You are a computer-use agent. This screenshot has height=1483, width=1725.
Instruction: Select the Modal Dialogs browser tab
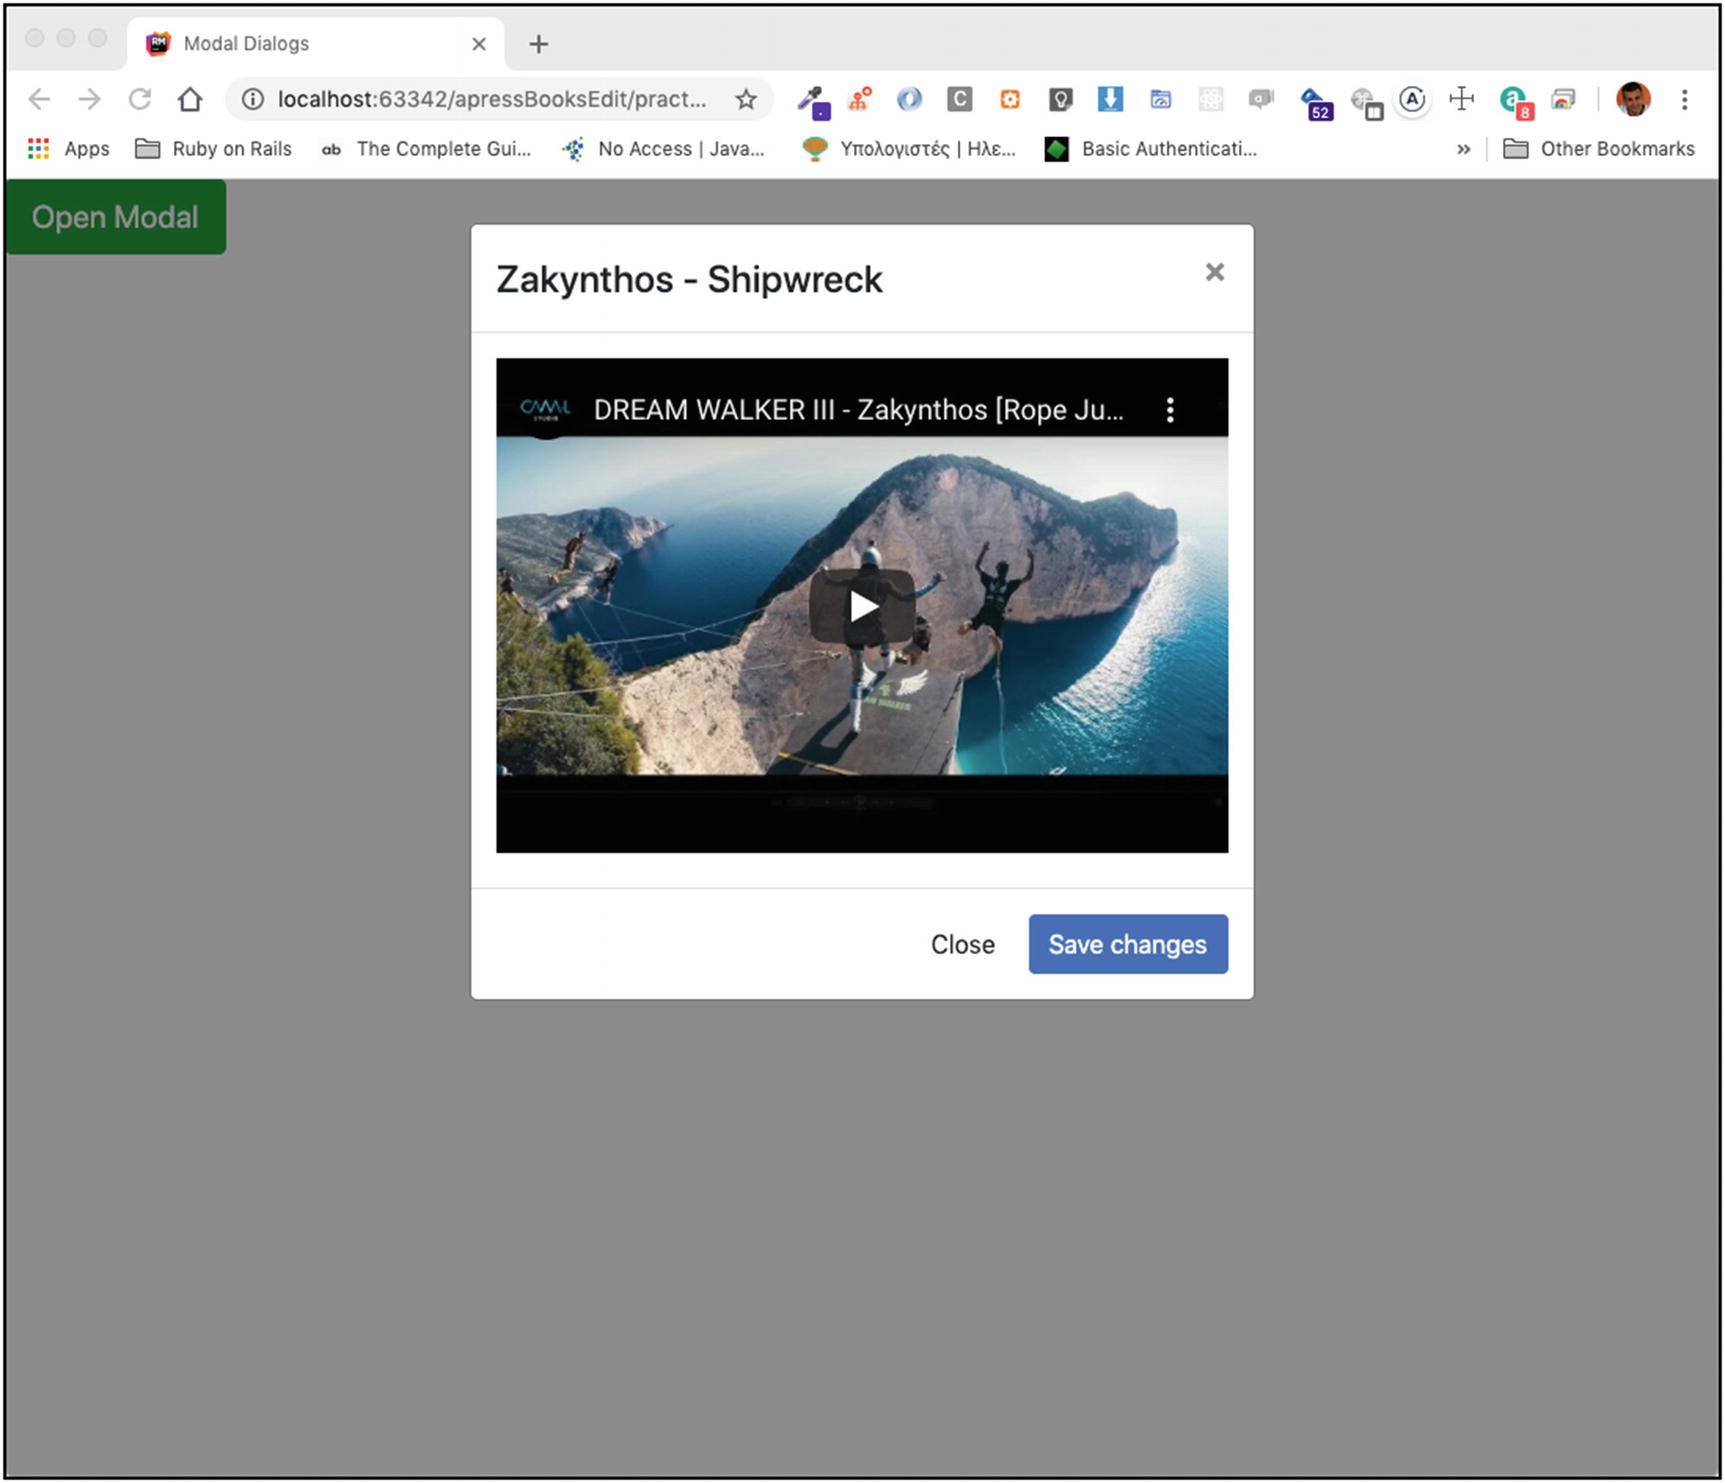(x=300, y=44)
